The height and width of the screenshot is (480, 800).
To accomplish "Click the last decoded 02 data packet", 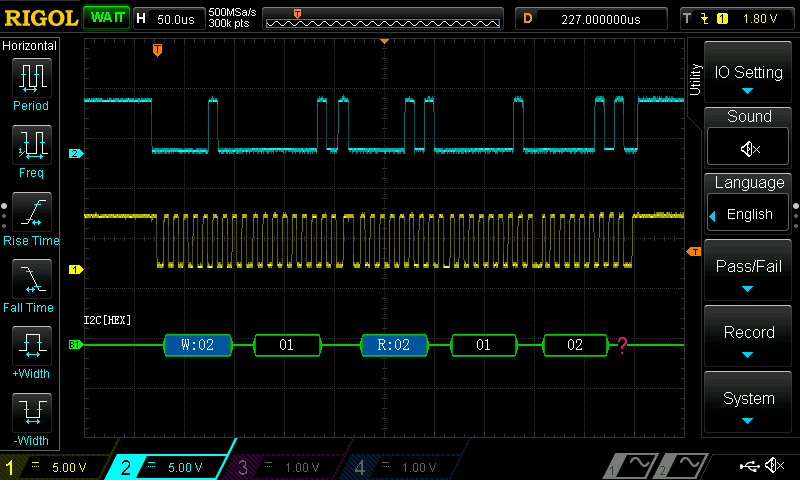I will 576,345.
